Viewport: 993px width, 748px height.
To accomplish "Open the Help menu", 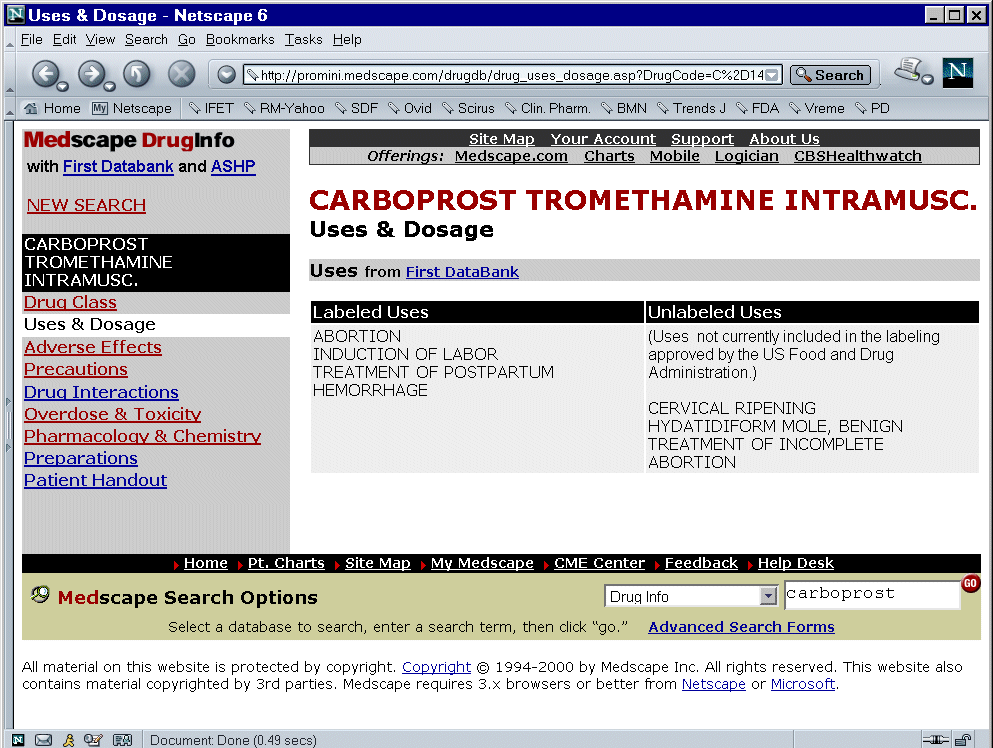I will tap(347, 39).
